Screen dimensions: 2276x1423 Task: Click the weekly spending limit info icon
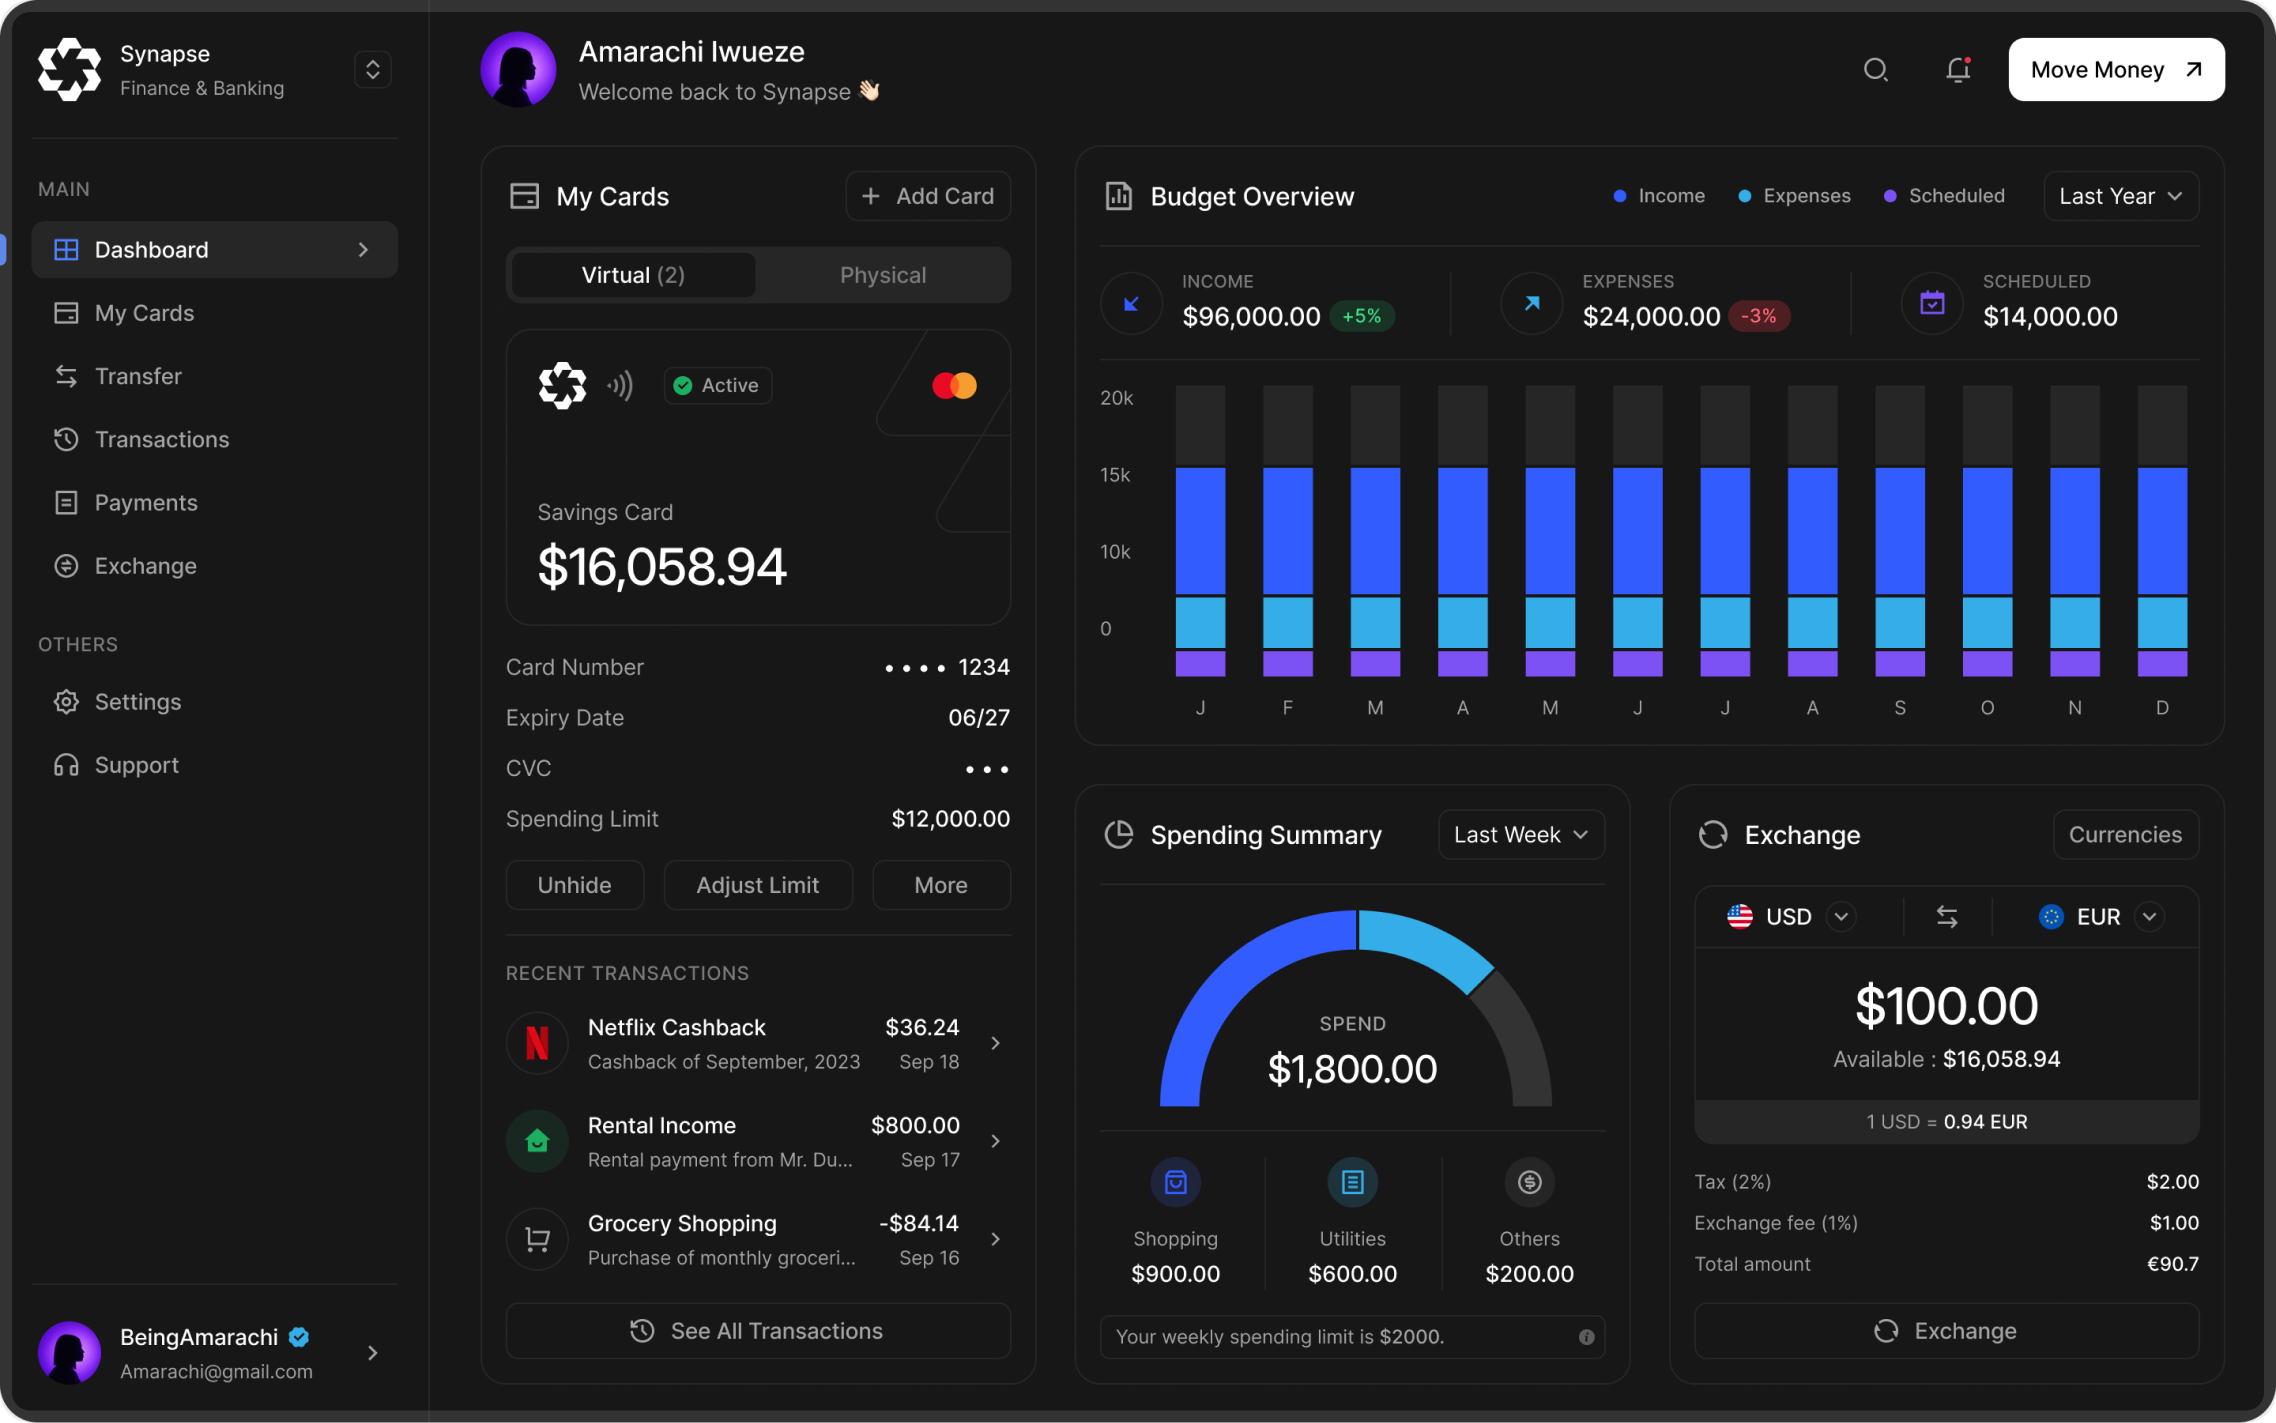pyautogui.click(x=1586, y=1337)
